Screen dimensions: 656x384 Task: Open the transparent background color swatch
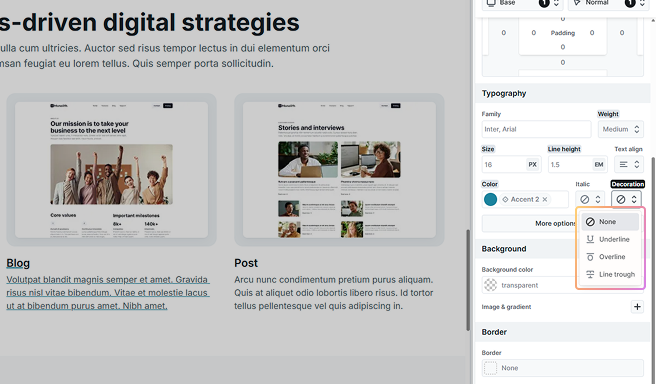pos(490,285)
